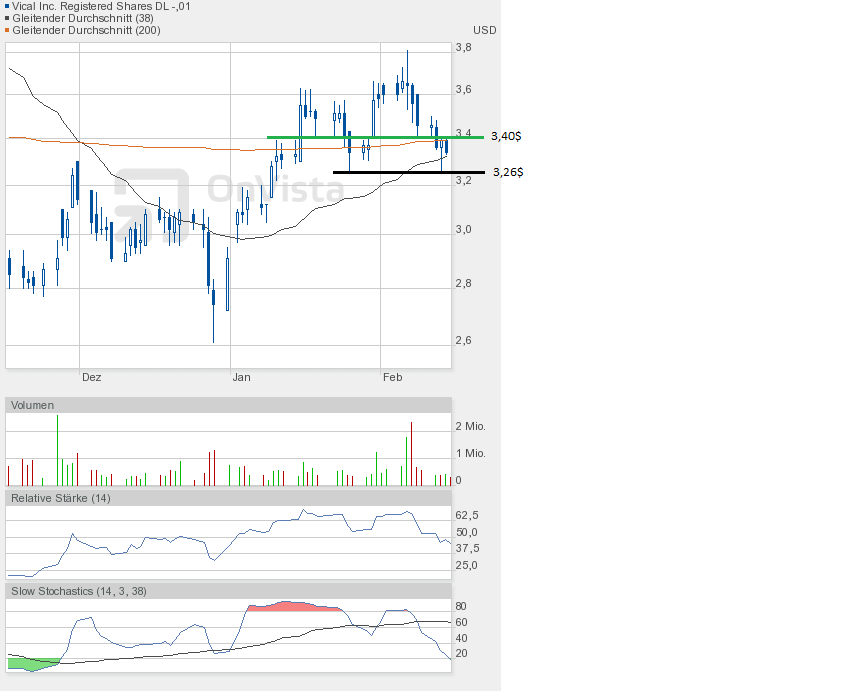Click the red overbought area in Stochastics
This screenshot has height=691, width=850.
point(290,606)
